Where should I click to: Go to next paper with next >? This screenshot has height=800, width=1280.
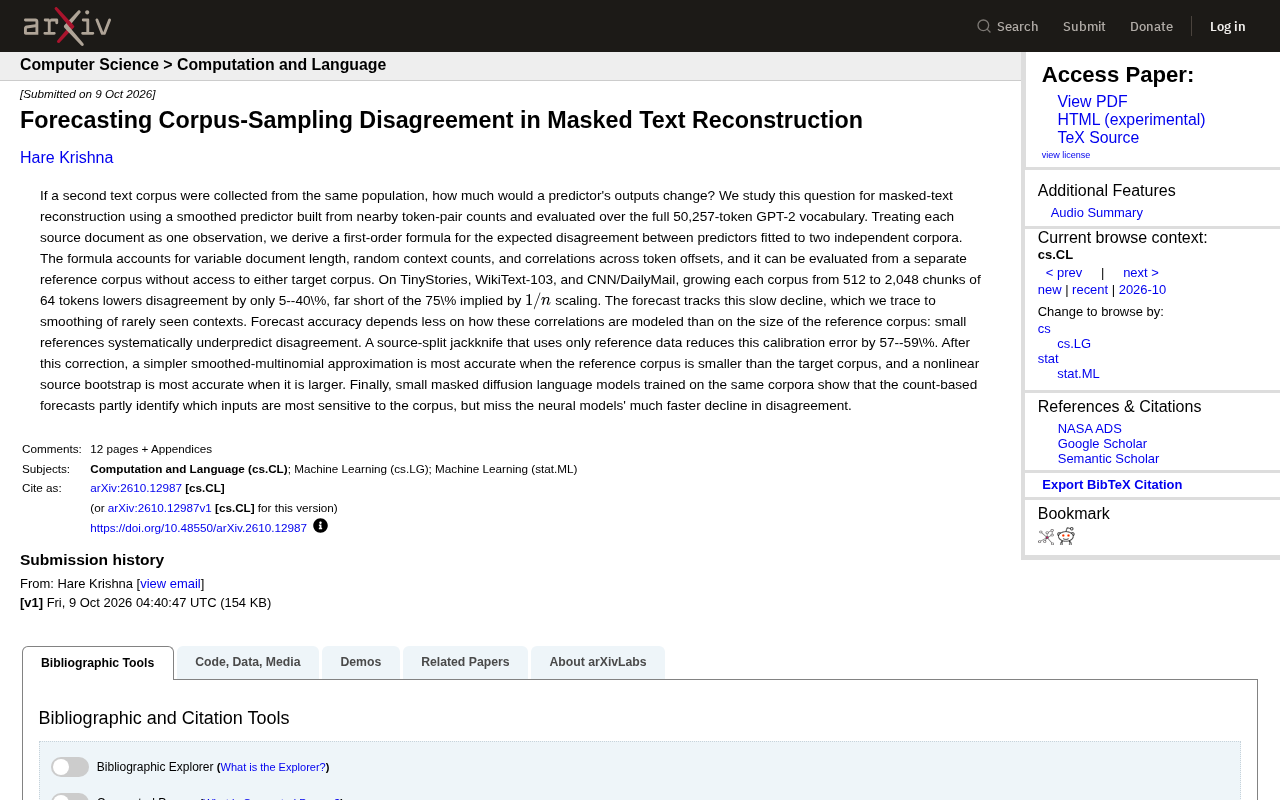point(1141,273)
